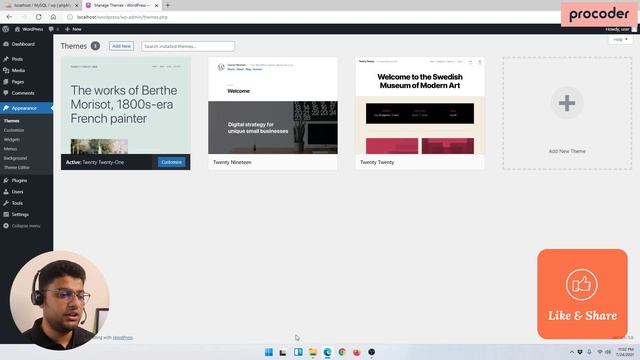Focus the Search installed themes field
The width and height of the screenshot is (640, 360).
pos(188,46)
